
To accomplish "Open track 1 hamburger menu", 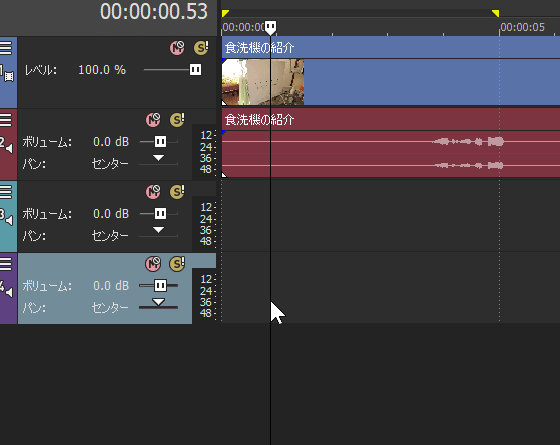I will (x=6, y=48).
